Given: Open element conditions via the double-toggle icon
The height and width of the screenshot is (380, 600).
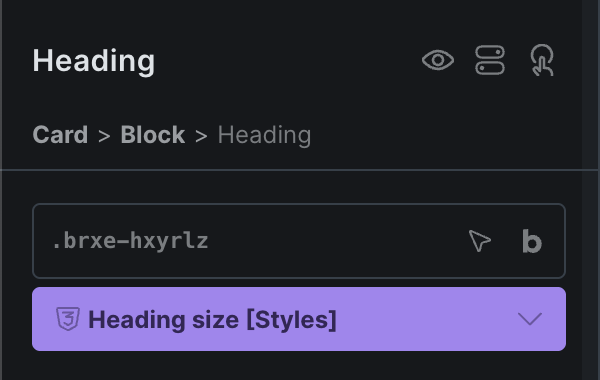Looking at the screenshot, I should [x=490, y=60].
